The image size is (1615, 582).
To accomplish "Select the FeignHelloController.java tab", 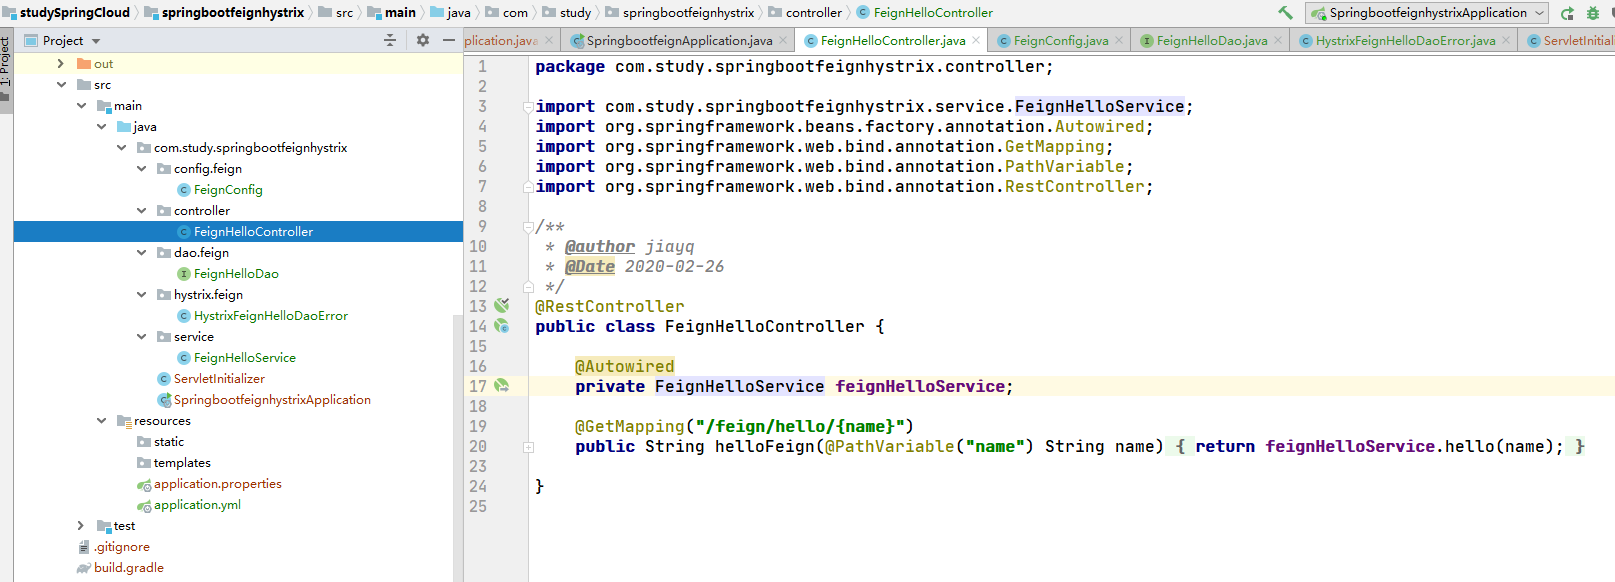I will coord(892,40).
